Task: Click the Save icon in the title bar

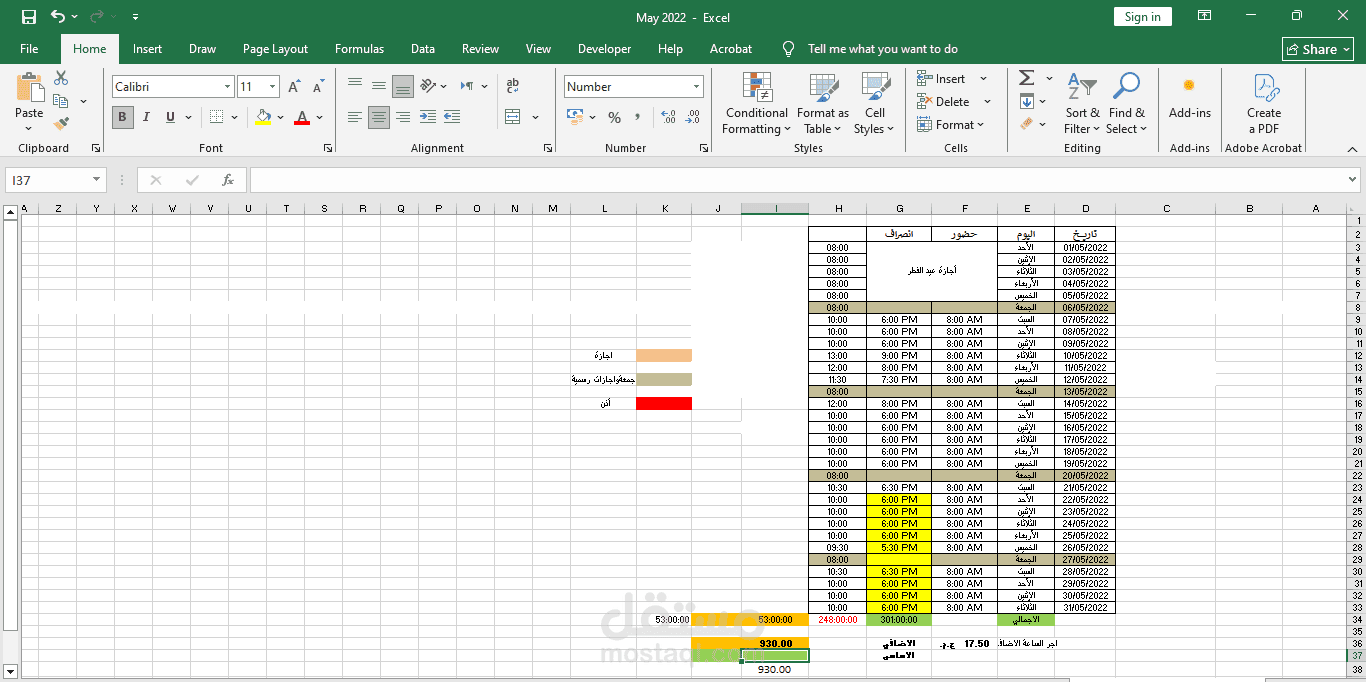Action: tap(29, 17)
